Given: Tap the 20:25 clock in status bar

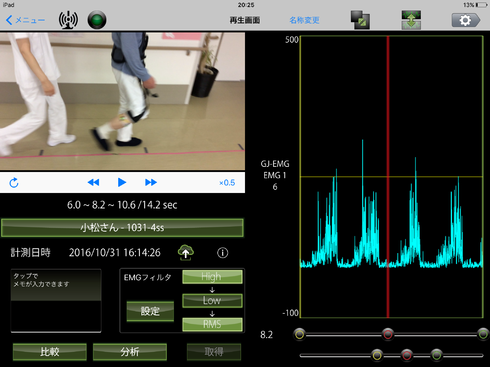Looking at the screenshot, I should pyautogui.click(x=246, y=5).
